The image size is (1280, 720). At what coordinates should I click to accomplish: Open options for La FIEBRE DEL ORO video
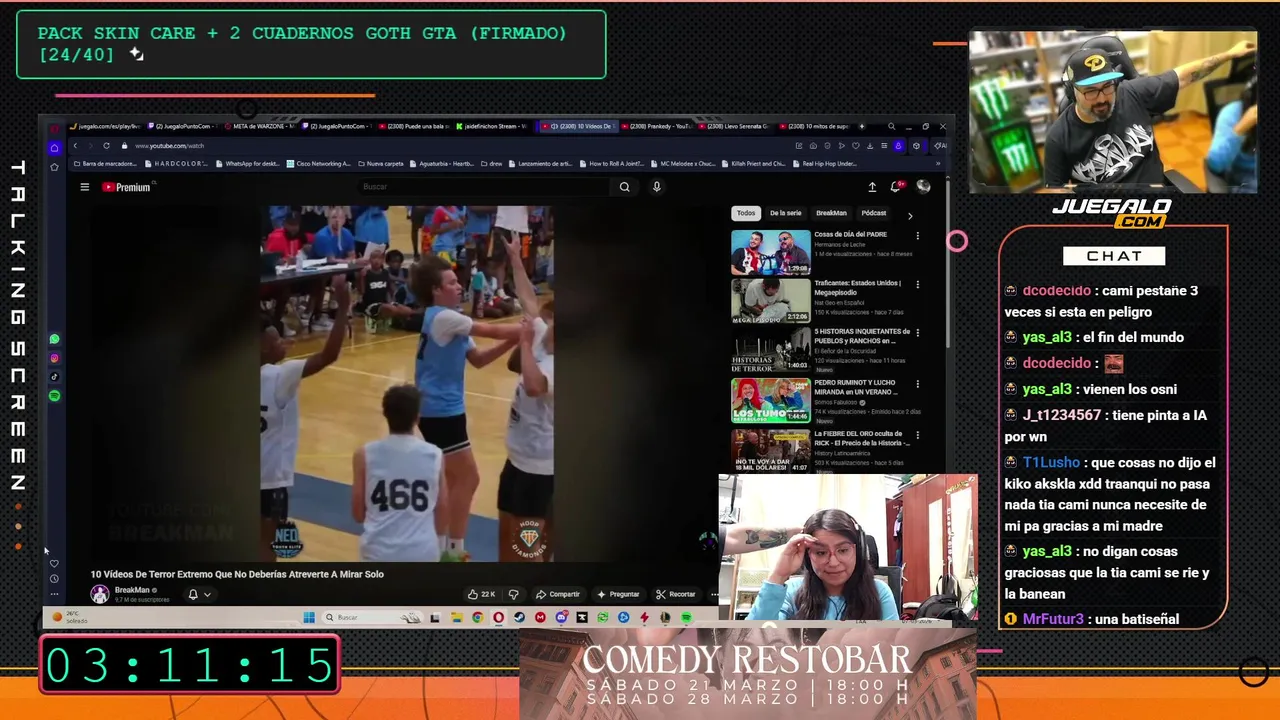(917, 436)
